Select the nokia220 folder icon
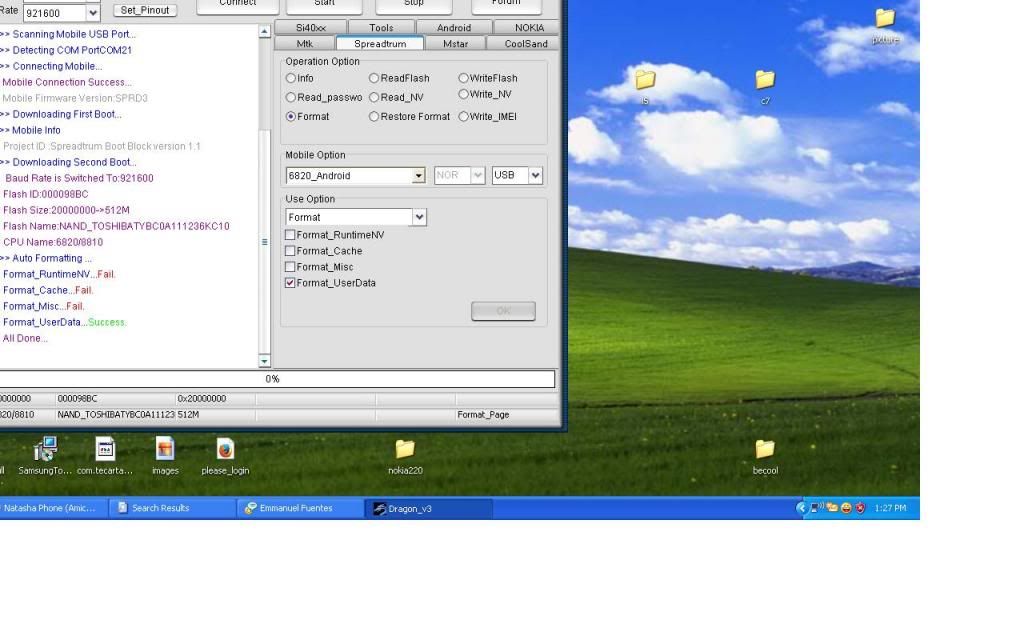The image size is (1024, 640). coord(405,449)
